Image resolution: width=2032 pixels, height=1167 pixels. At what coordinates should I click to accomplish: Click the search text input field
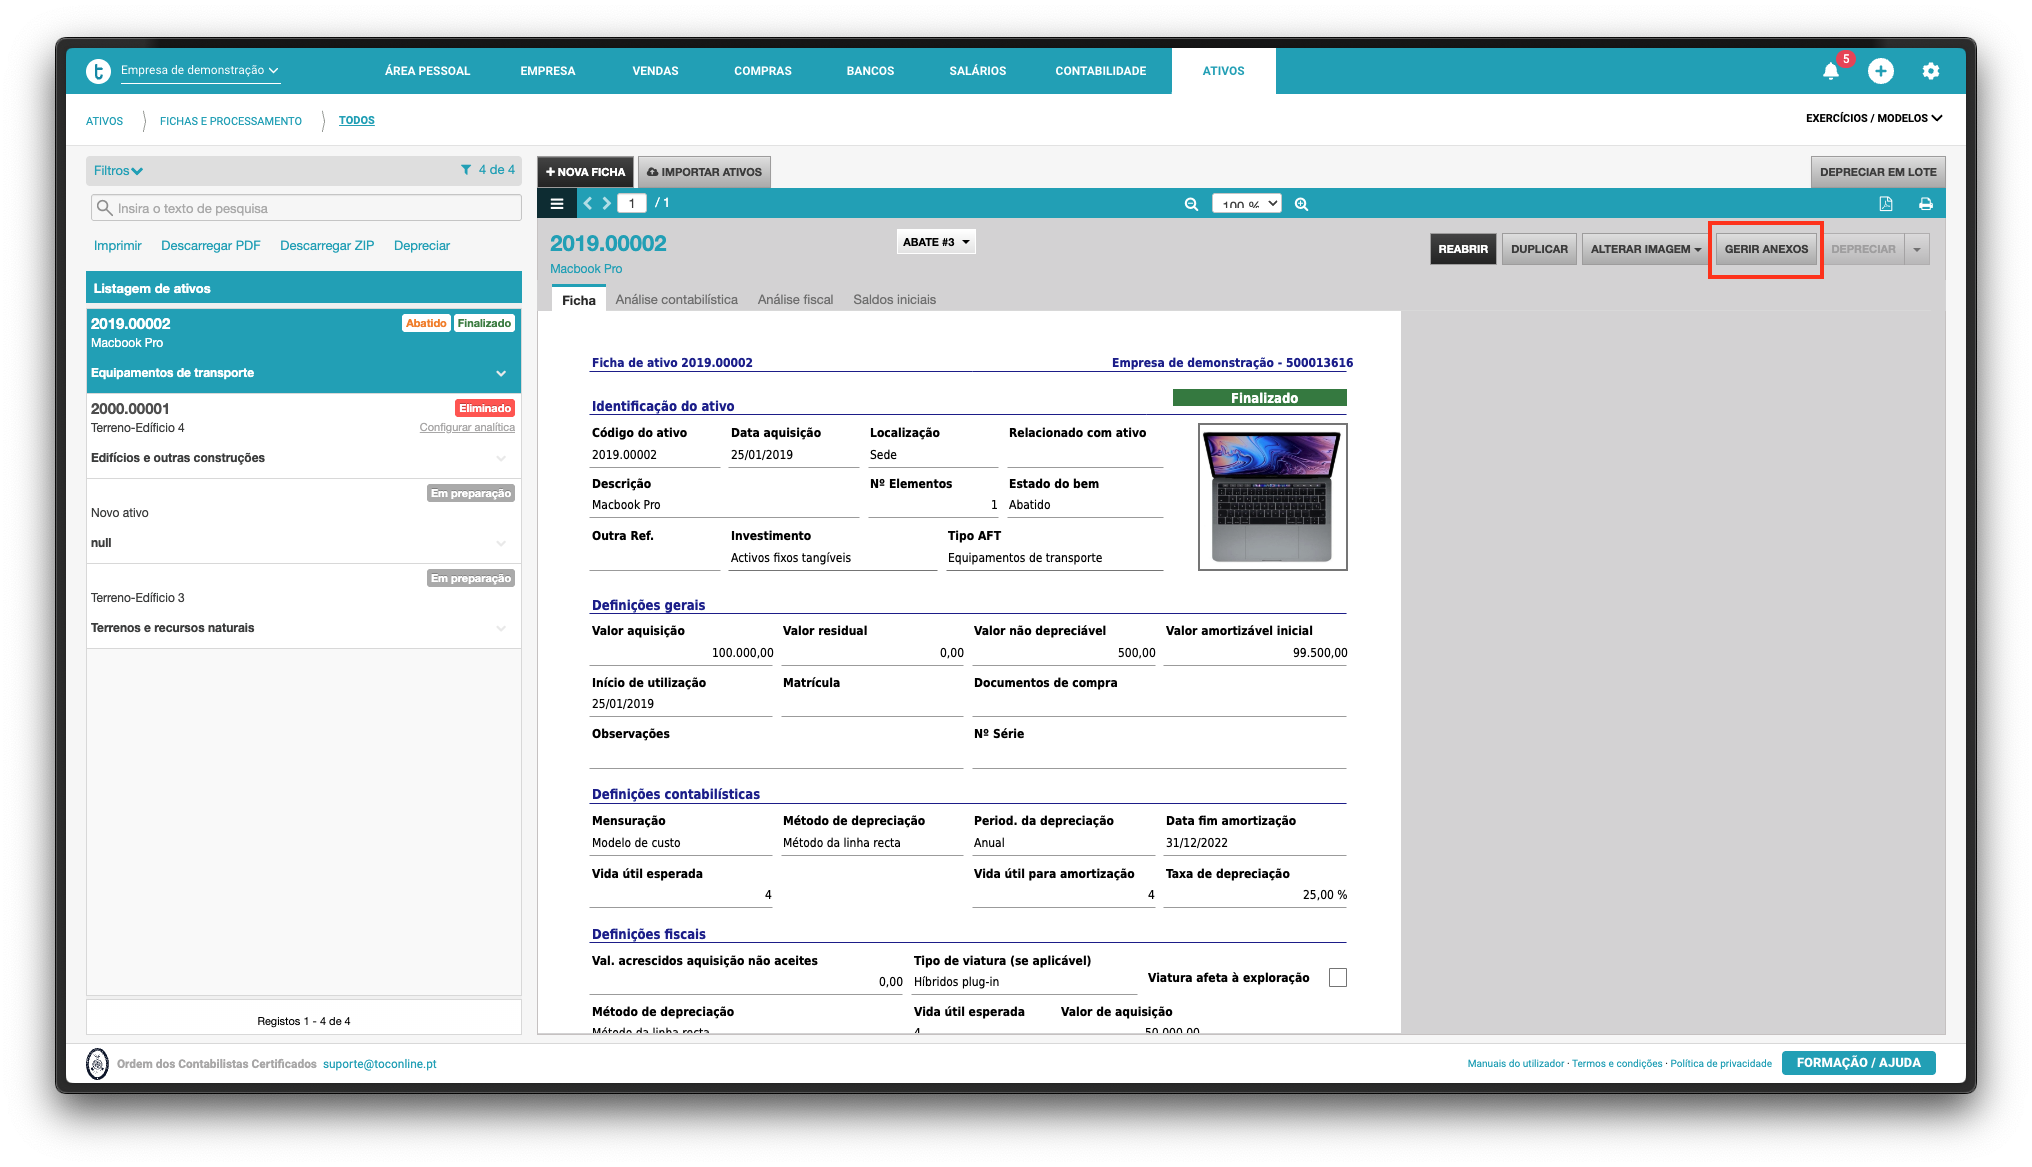304,208
